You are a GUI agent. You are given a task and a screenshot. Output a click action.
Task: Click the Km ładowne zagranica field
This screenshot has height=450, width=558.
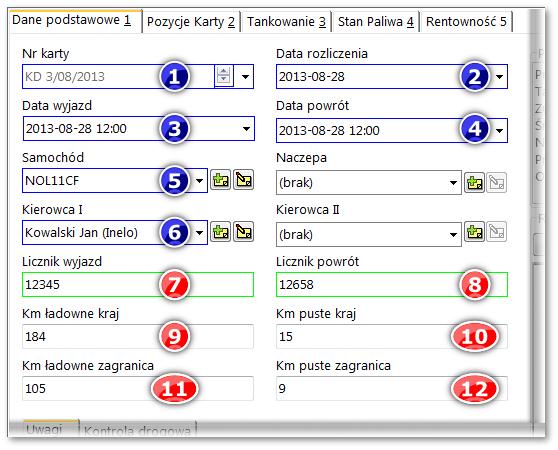(138, 388)
